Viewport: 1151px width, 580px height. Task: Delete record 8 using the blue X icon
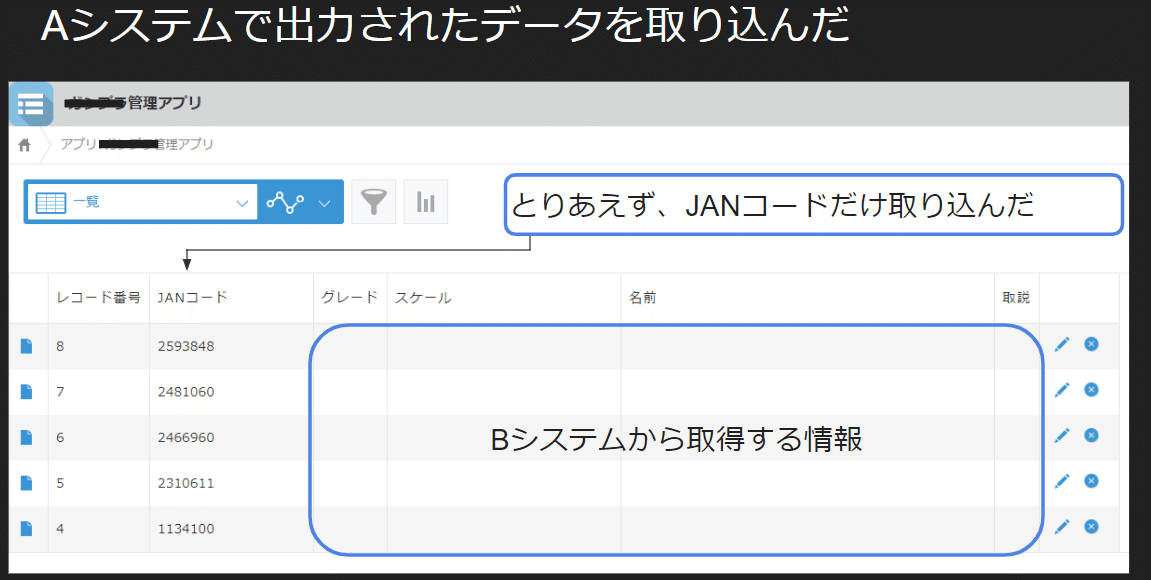[1091, 344]
